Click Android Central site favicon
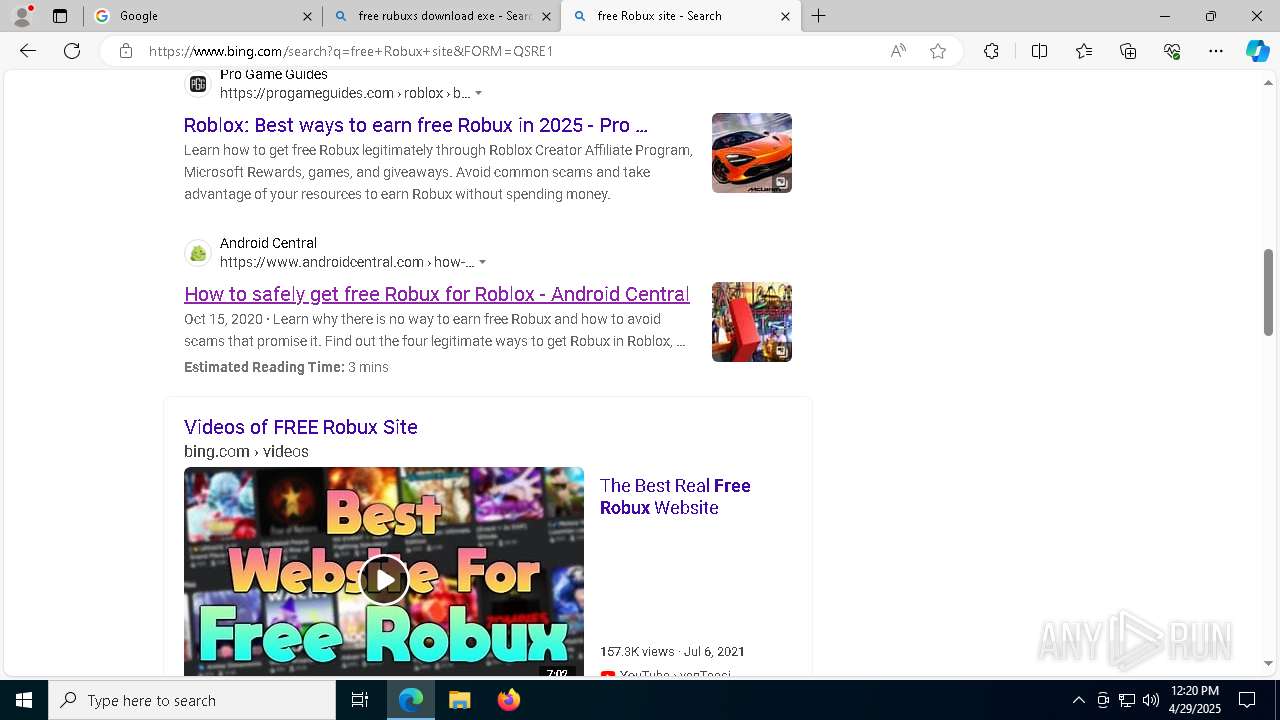 point(198,253)
